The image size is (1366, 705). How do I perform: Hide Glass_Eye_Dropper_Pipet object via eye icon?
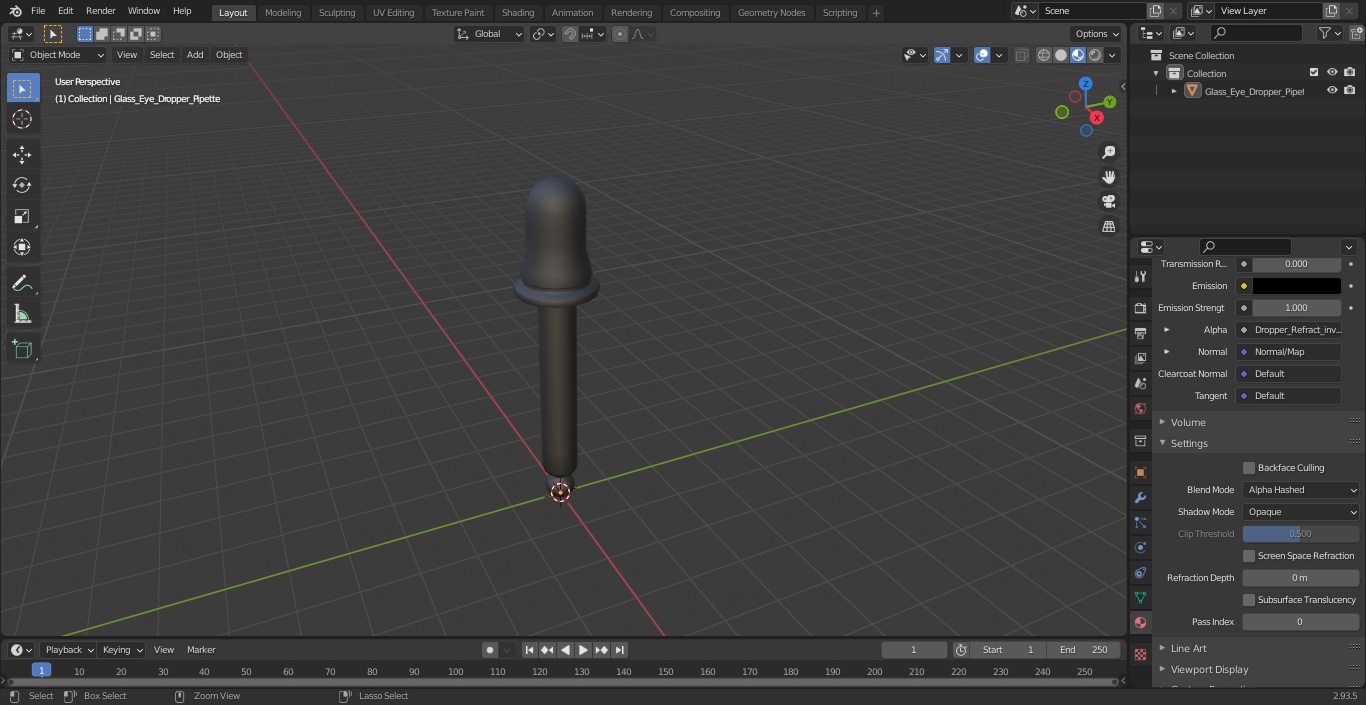[1332, 91]
